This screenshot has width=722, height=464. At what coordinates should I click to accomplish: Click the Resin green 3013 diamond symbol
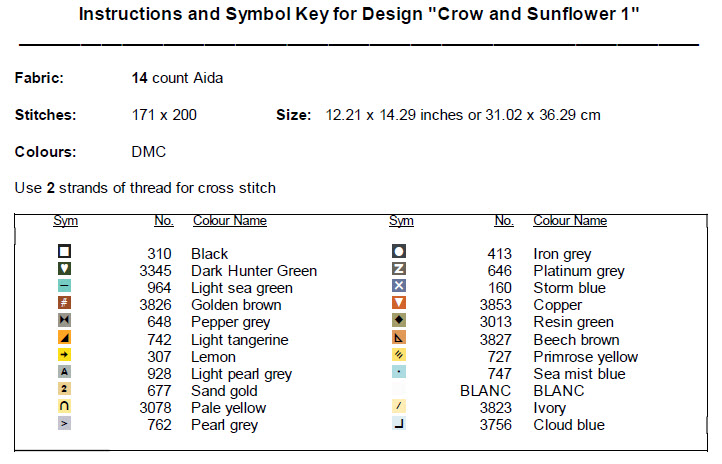click(399, 321)
